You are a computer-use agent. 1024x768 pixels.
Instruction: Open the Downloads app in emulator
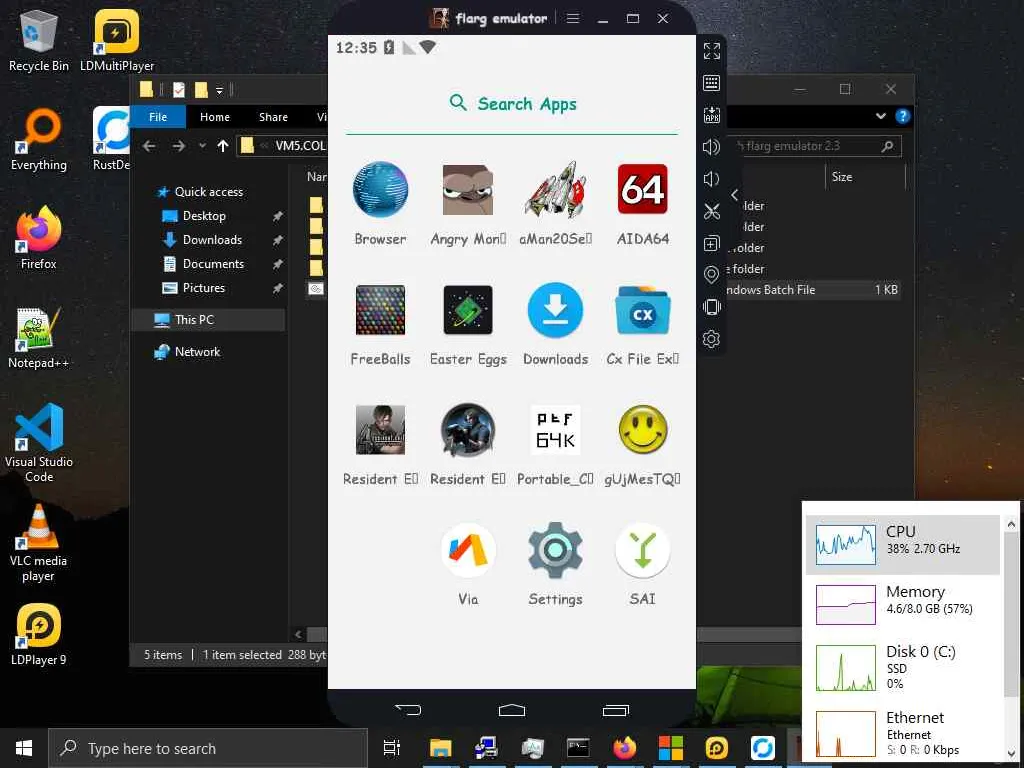(x=555, y=310)
